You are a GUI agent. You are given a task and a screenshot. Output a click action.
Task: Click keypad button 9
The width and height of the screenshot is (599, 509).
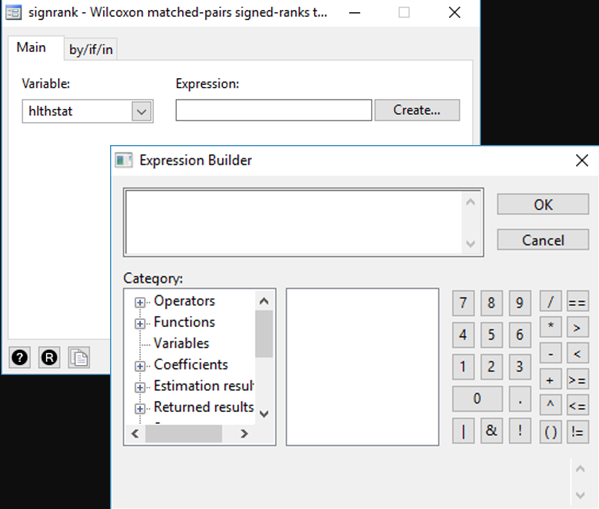tap(520, 303)
